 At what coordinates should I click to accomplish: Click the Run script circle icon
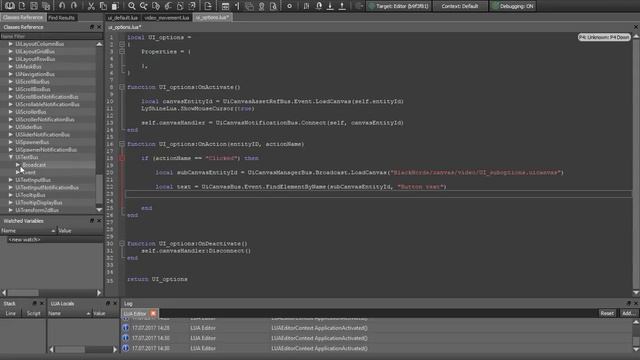coord(289,6)
